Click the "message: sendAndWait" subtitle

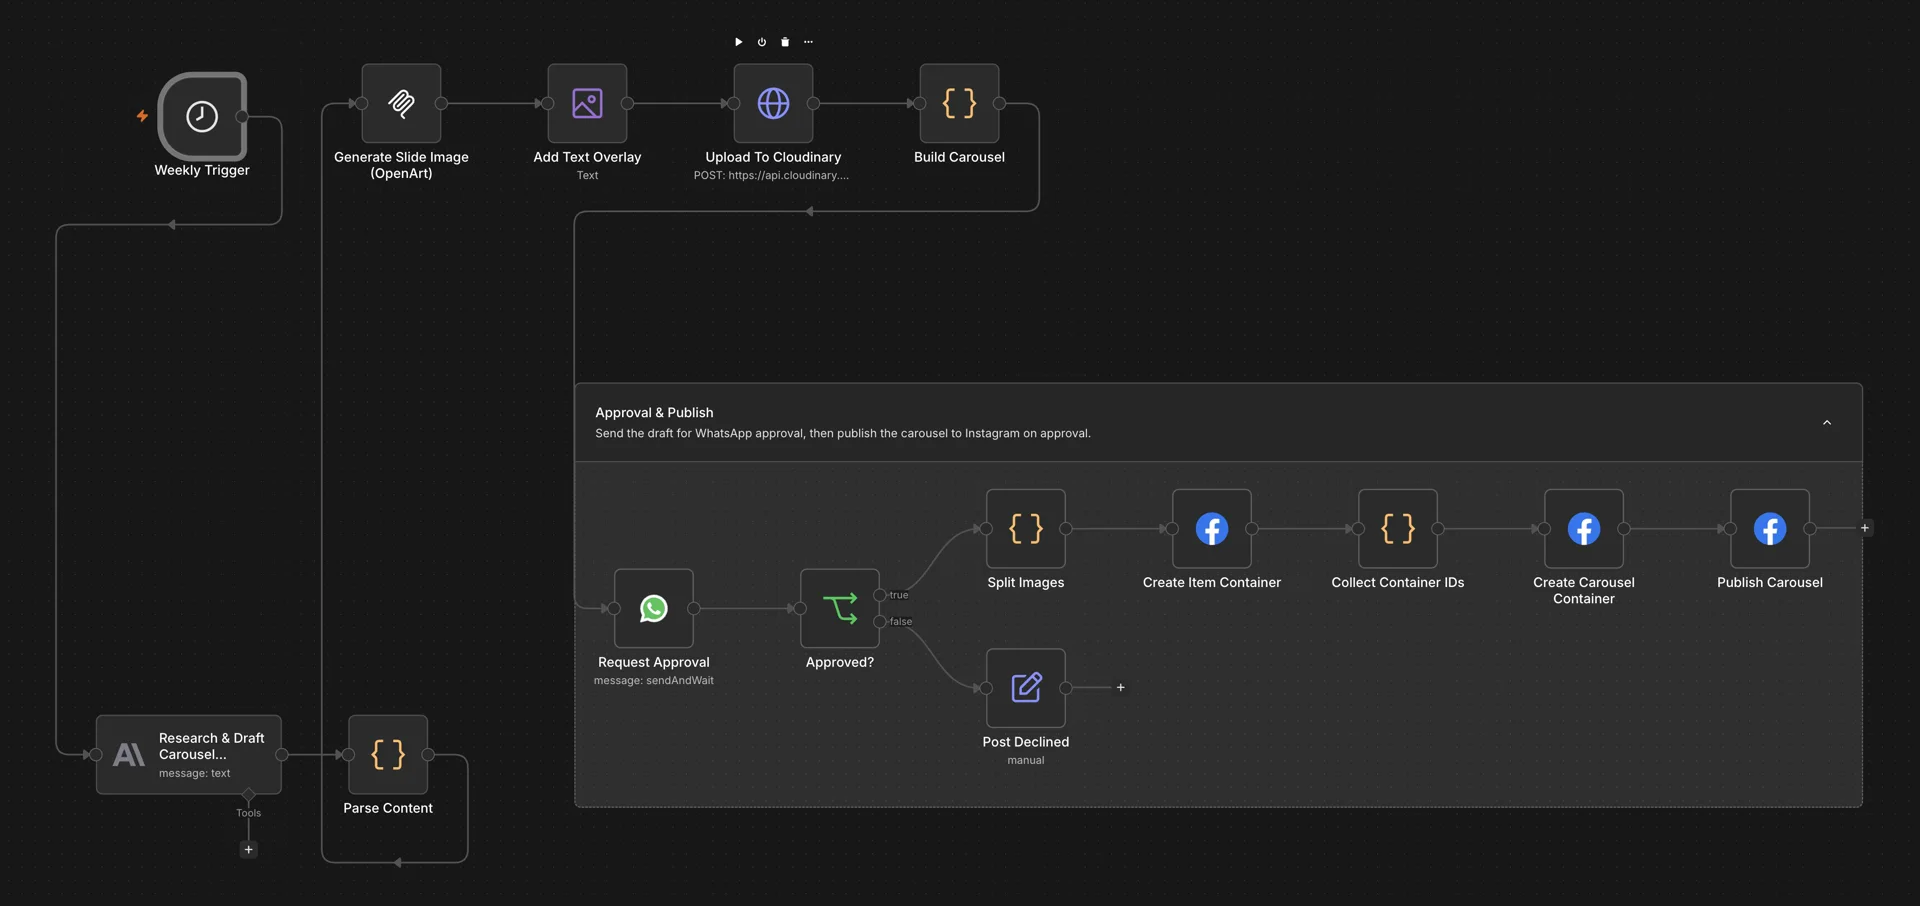tap(654, 680)
